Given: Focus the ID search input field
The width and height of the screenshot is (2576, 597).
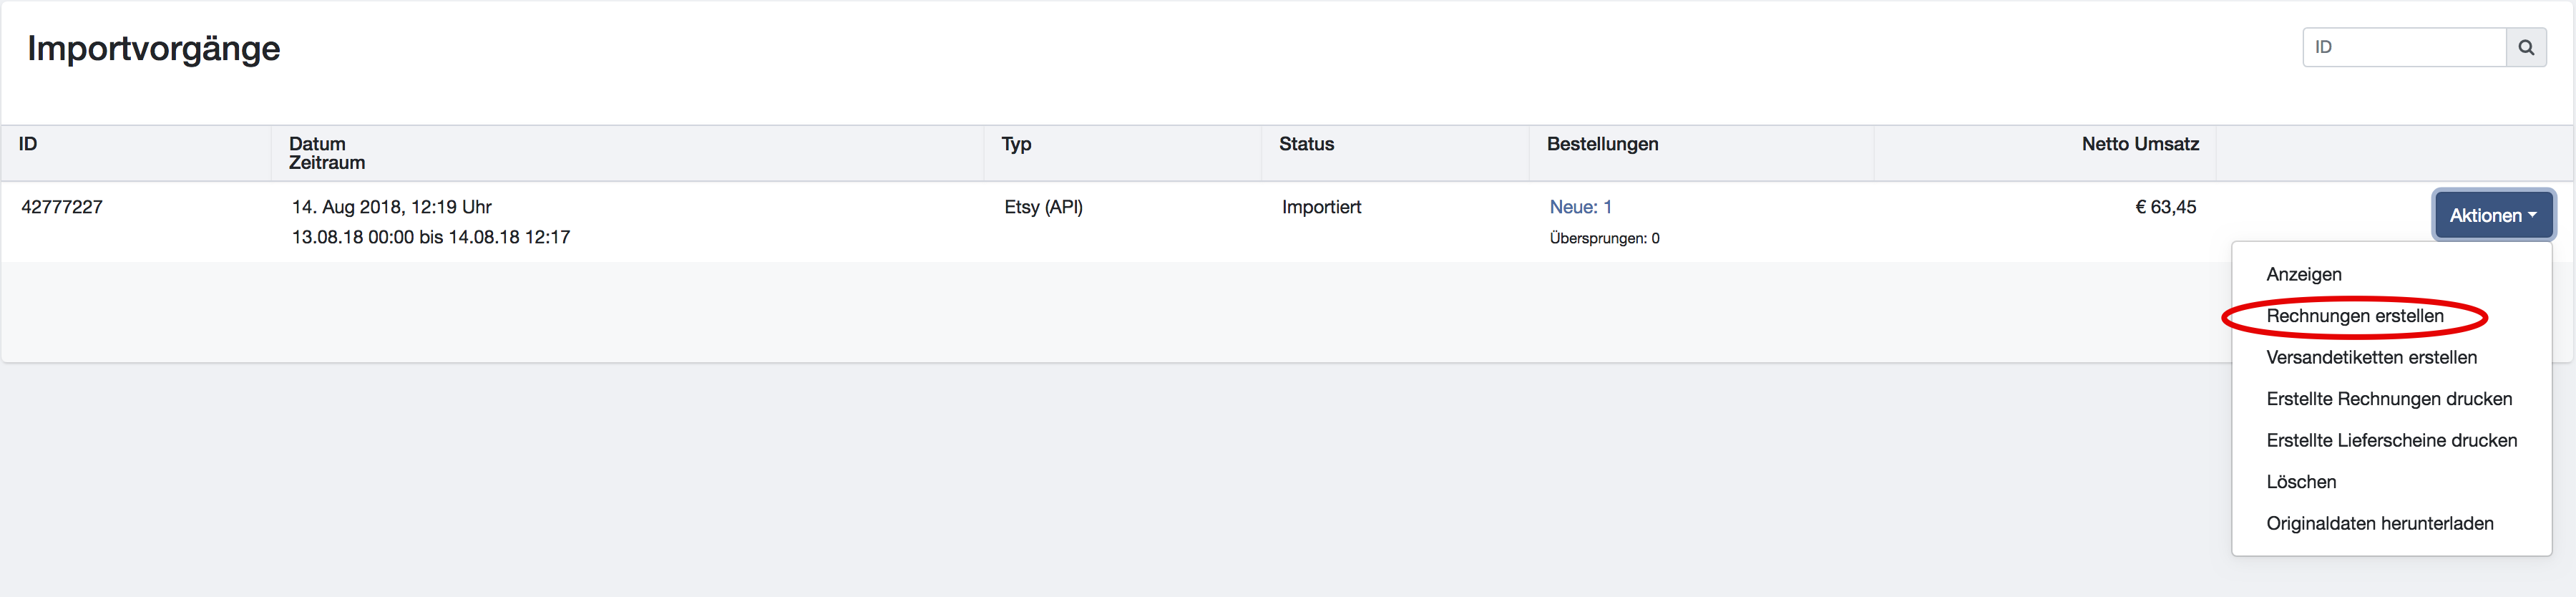Looking at the screenshot, I should [2404, 47].
